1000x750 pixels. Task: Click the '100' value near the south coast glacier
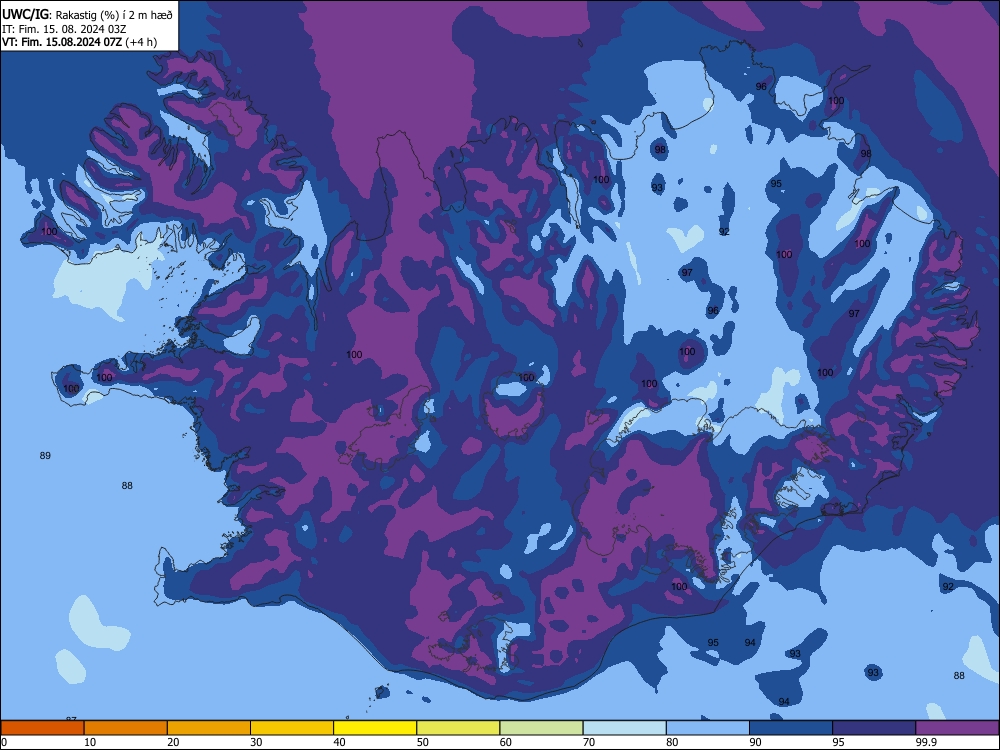[679, 587]
